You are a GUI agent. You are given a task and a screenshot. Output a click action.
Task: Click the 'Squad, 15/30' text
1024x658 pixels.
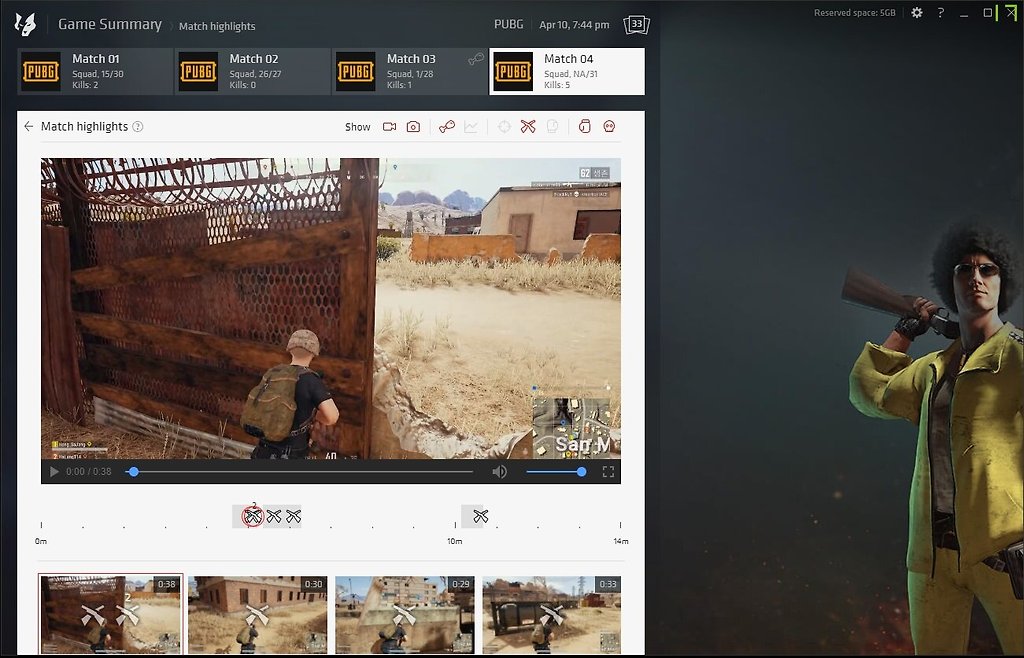[x=98, y=74]
